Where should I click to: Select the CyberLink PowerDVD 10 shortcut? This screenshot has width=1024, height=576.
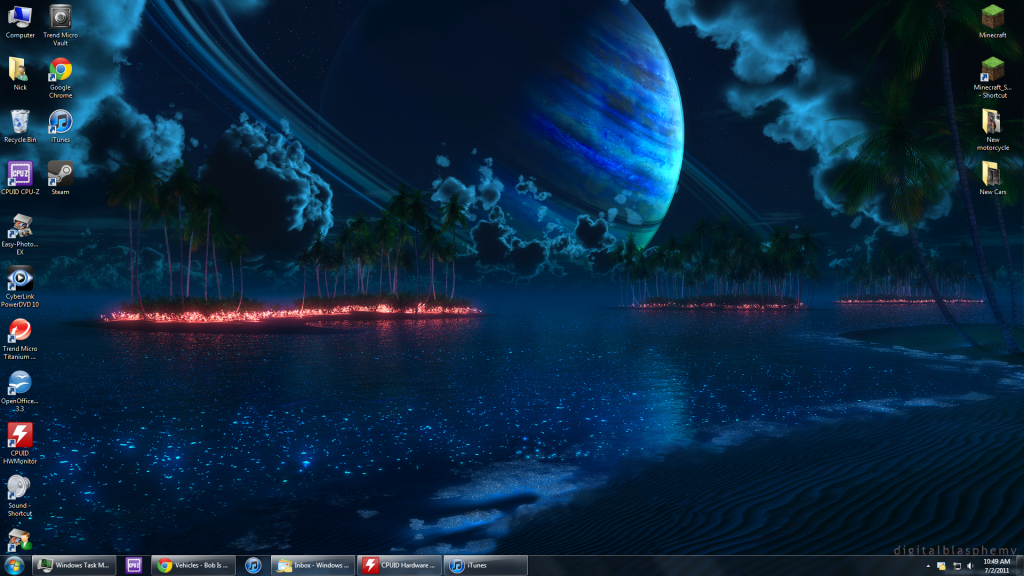(x=20, y=287)
